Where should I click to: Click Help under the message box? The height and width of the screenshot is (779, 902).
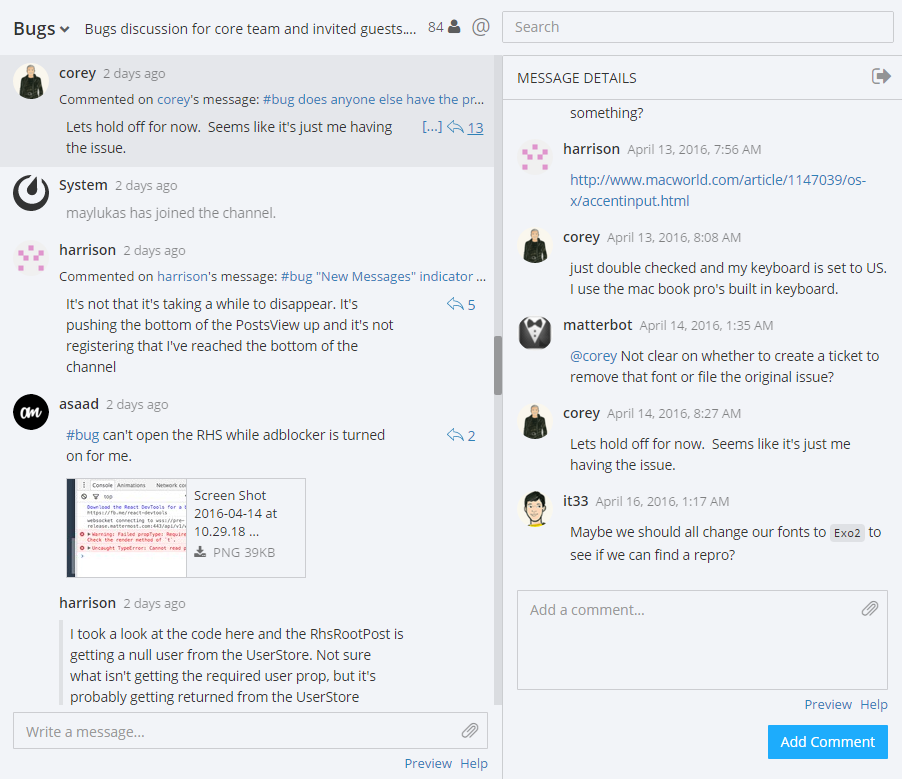pos(473,763)
